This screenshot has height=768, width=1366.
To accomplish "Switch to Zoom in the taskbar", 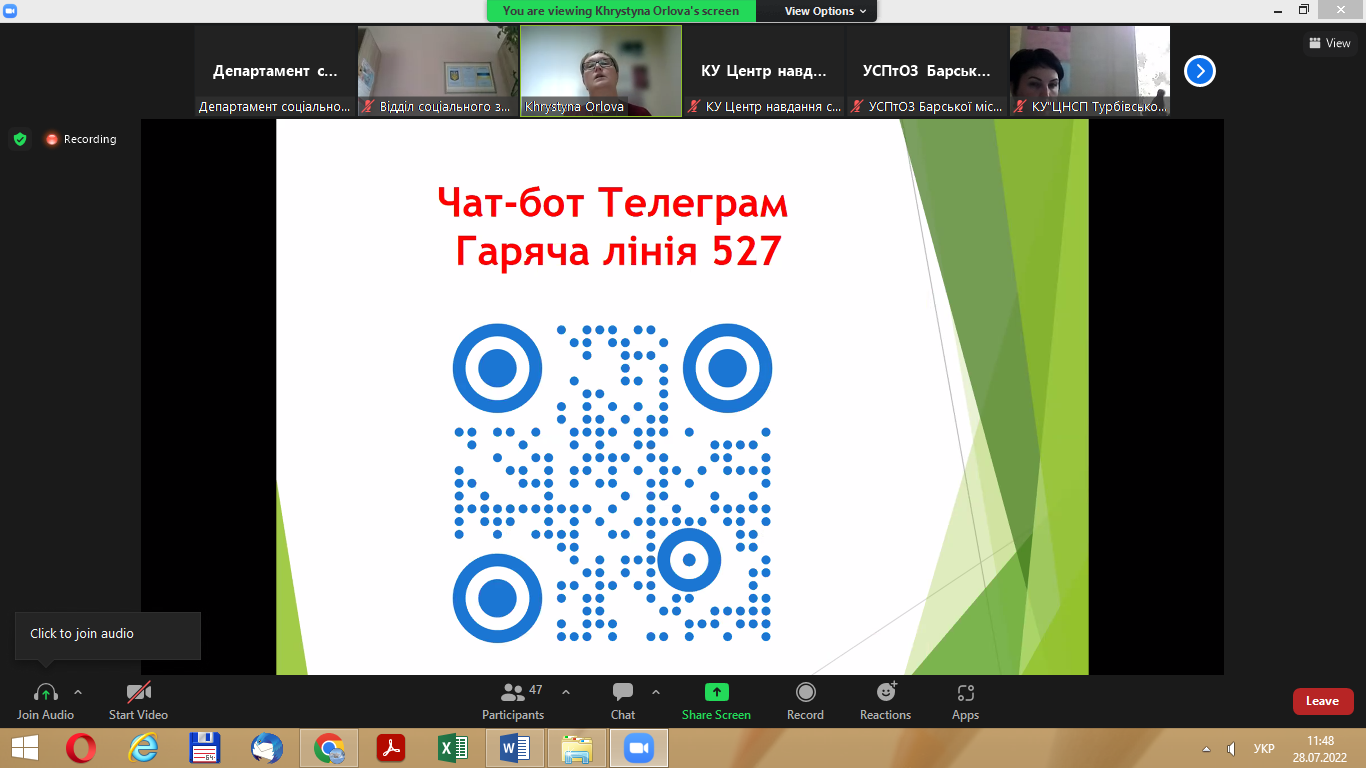I will (638, 748).
